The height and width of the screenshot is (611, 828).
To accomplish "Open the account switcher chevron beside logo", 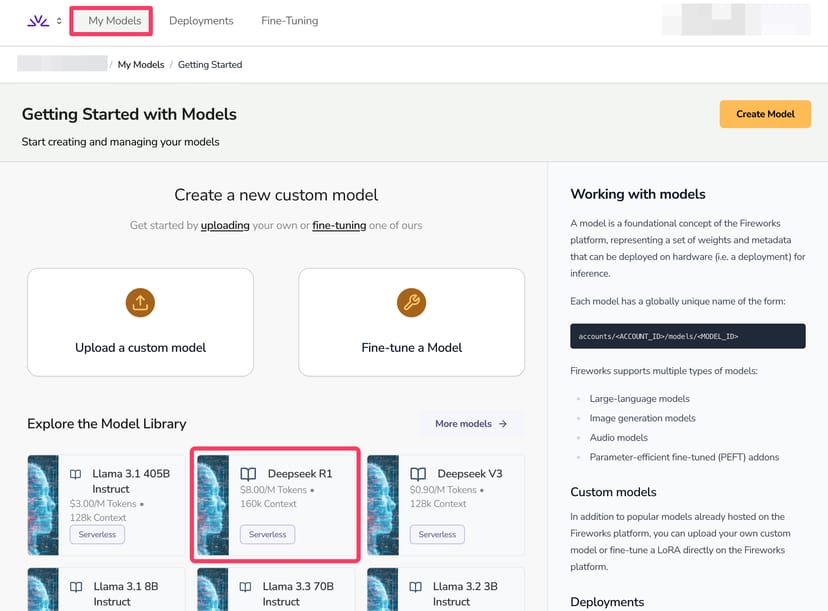I will point(59,21).
